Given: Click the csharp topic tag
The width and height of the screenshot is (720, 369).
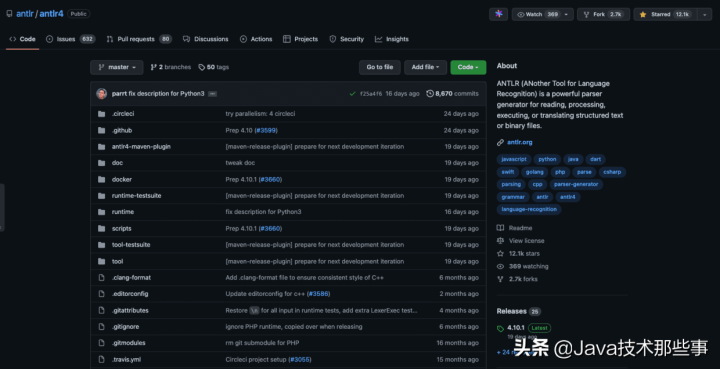Looking at the screenshot, I should [612, 172].
